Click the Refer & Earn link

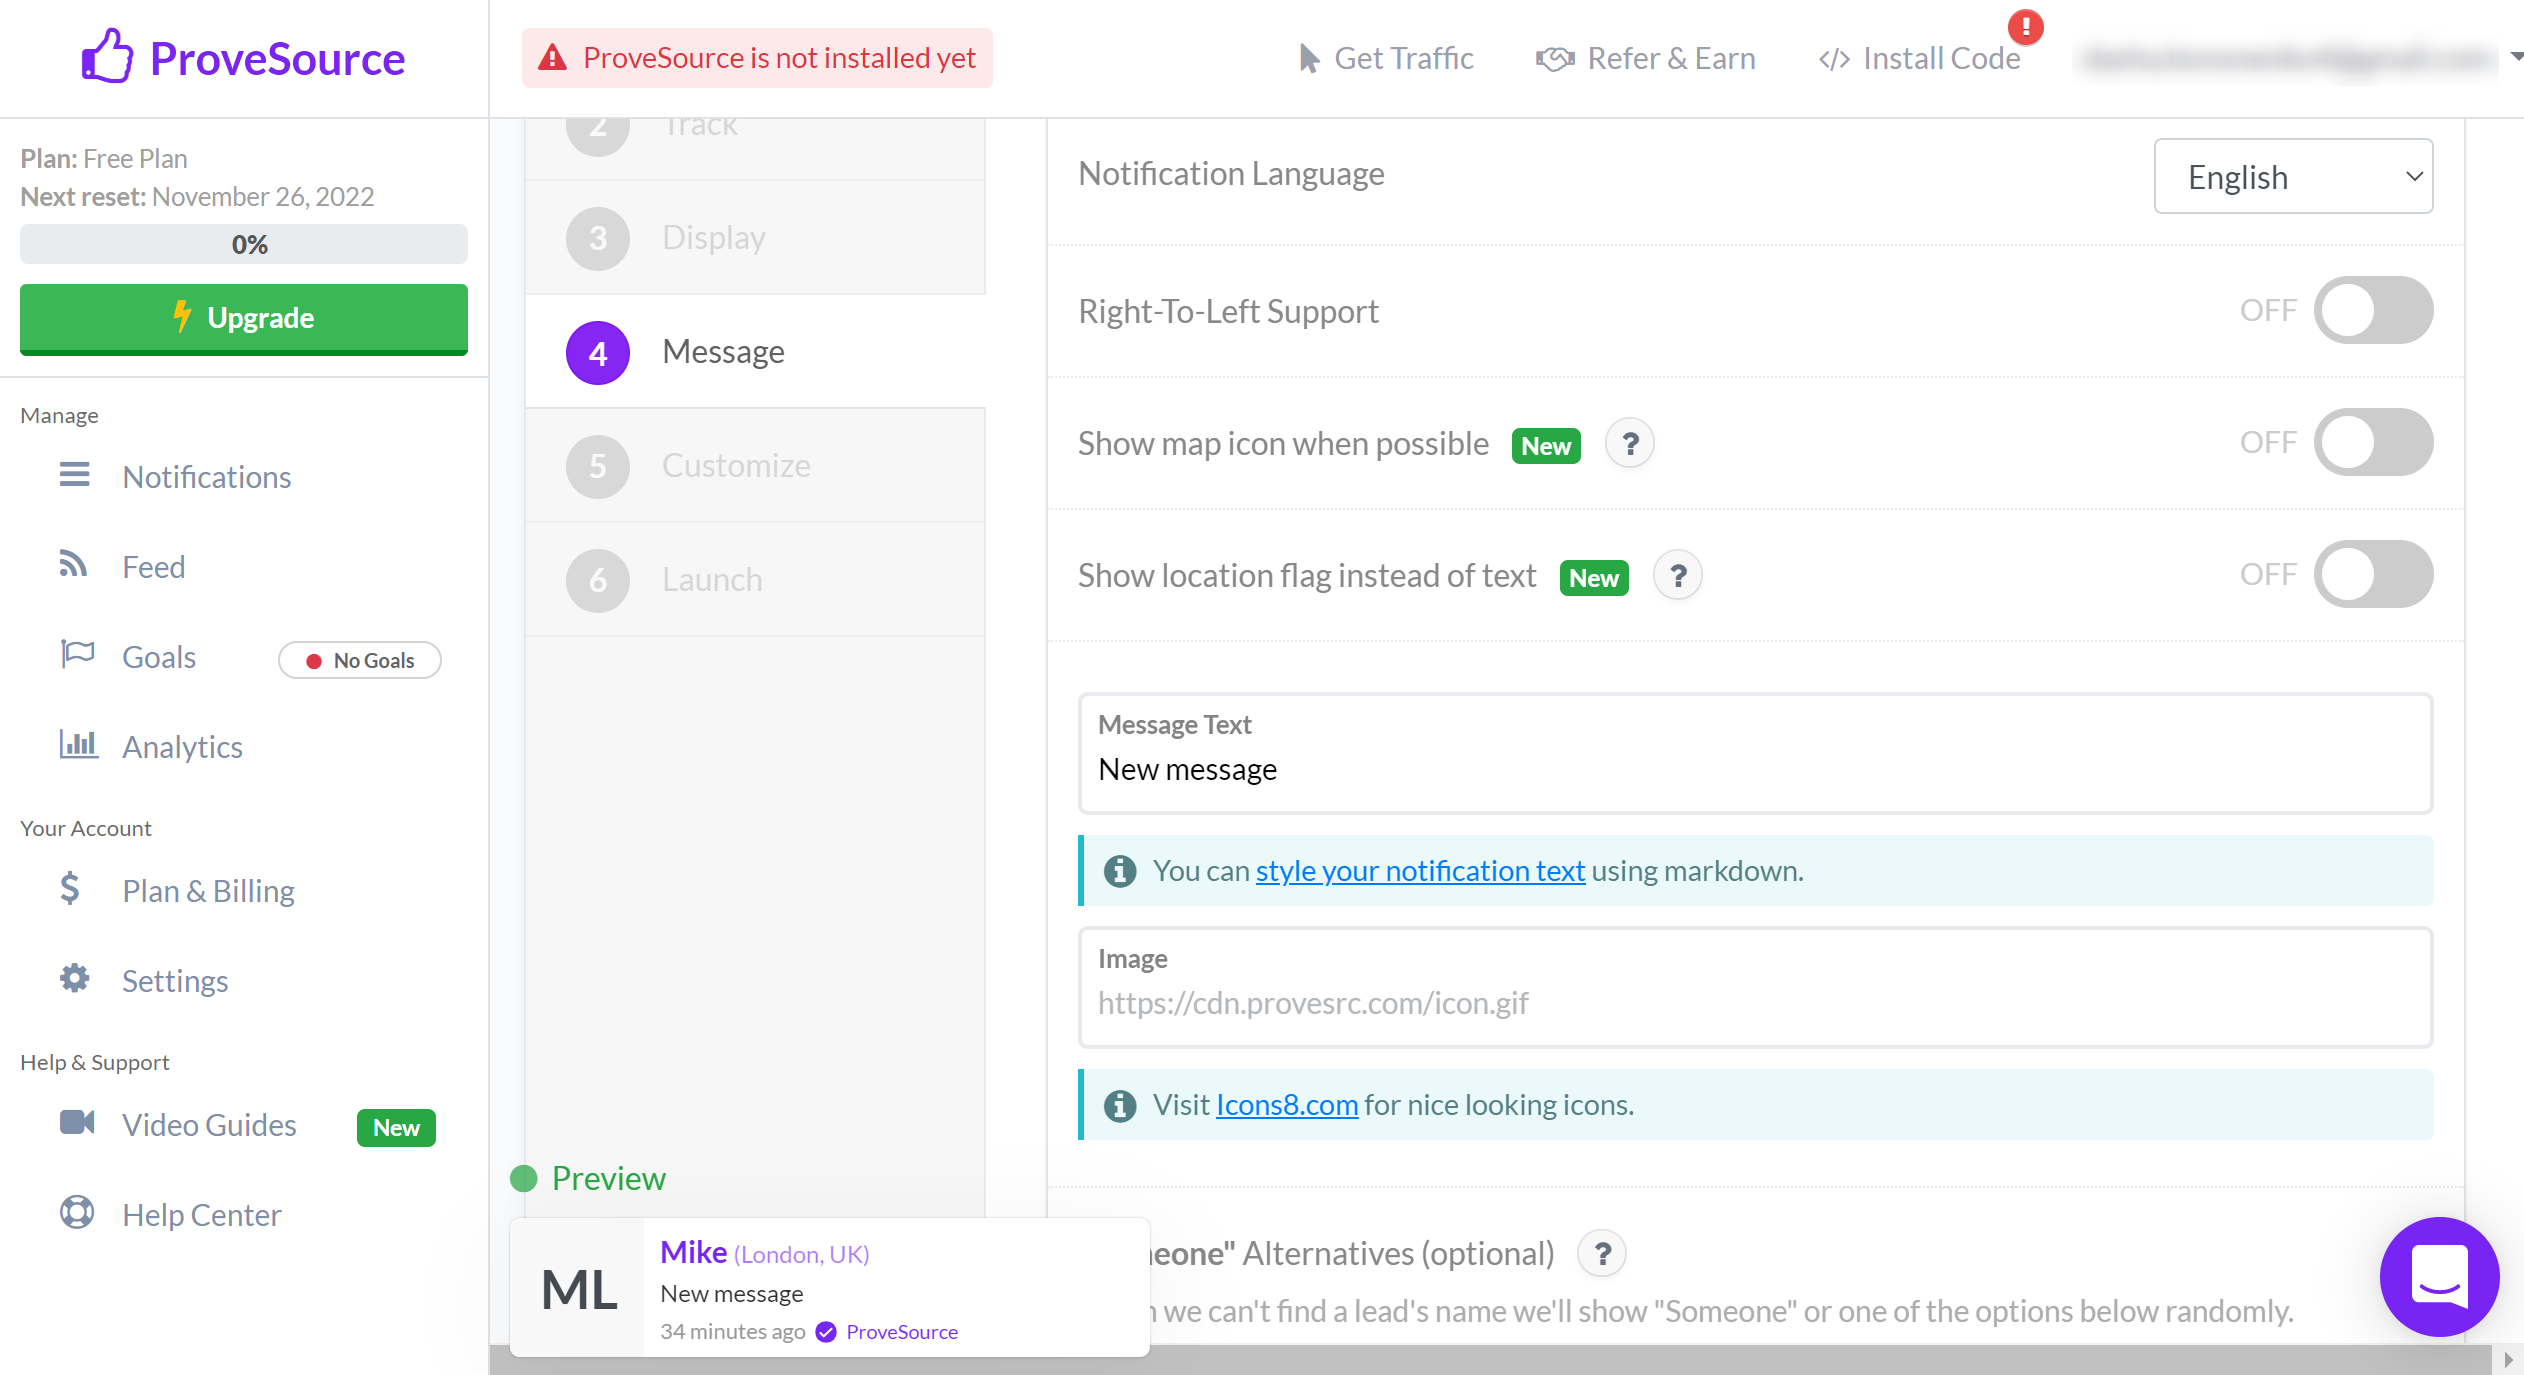tap(1646, 58)
